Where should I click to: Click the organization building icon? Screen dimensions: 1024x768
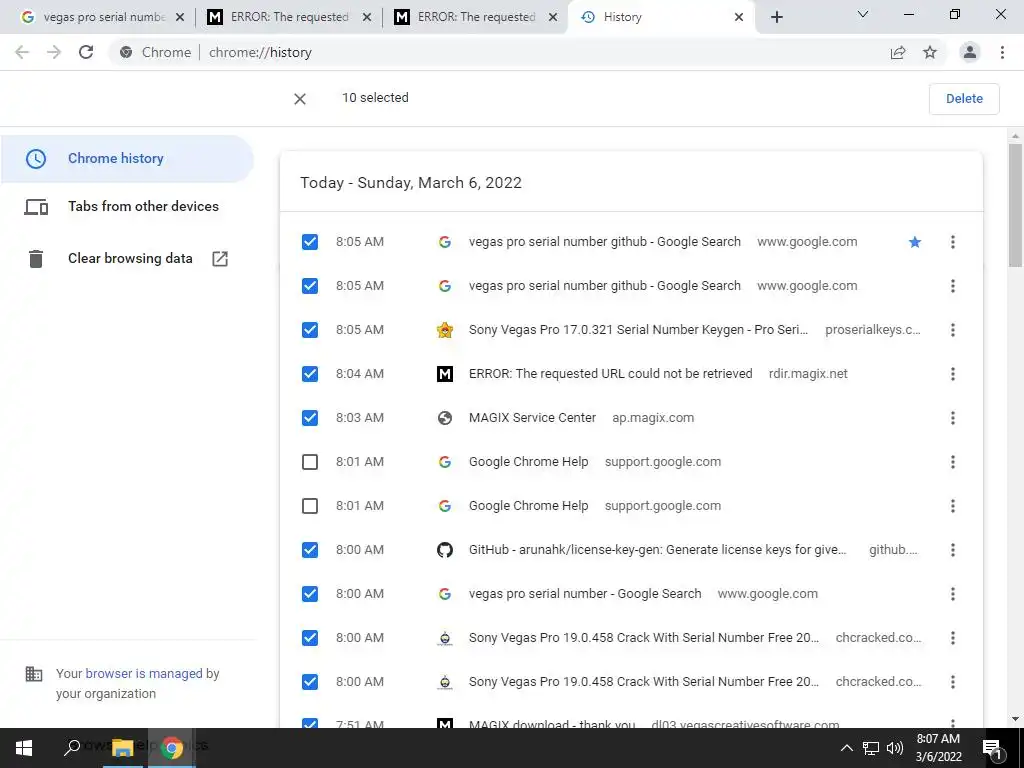pyautogui.click(x=33, y=673)
